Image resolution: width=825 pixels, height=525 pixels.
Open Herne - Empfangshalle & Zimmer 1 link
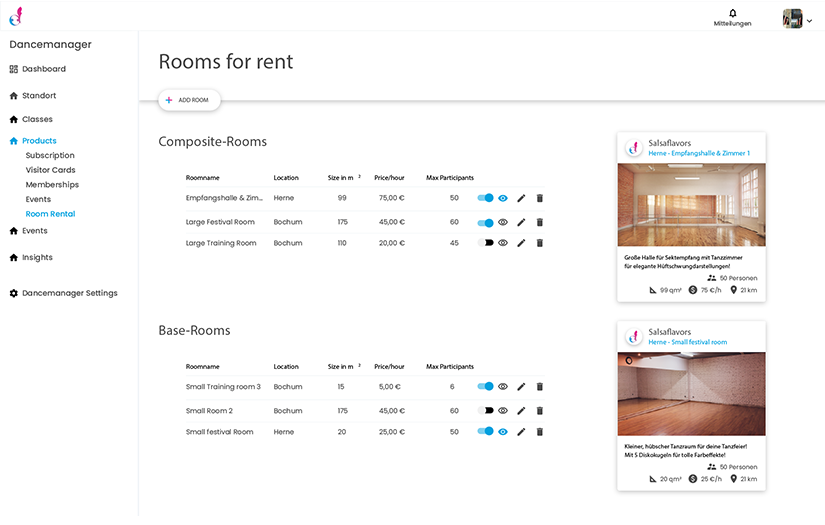(699, 154)
